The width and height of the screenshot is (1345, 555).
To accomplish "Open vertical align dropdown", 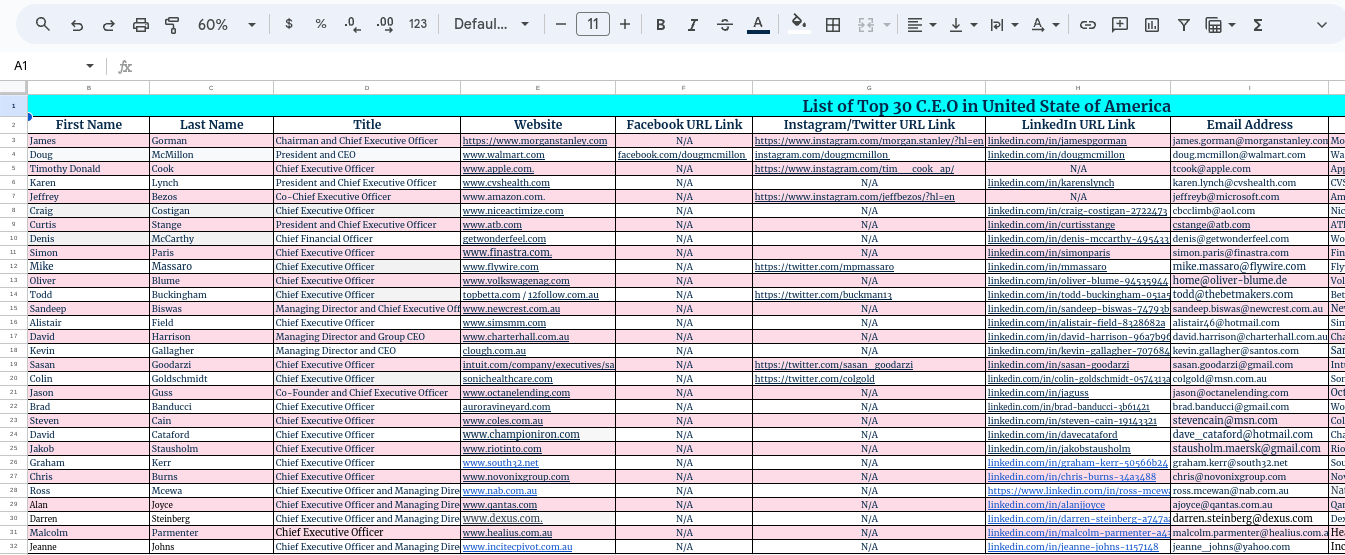I will pos(962,24).
